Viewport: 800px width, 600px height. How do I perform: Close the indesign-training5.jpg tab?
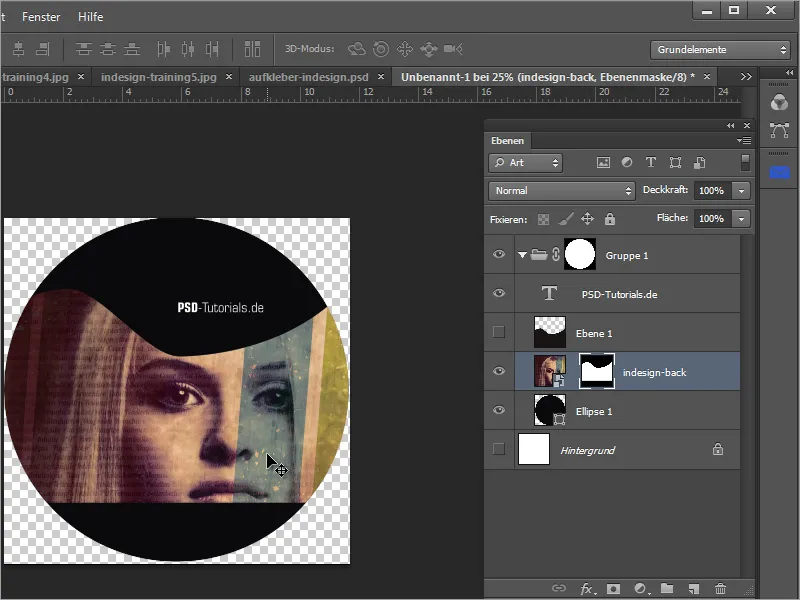click(229, 77)
